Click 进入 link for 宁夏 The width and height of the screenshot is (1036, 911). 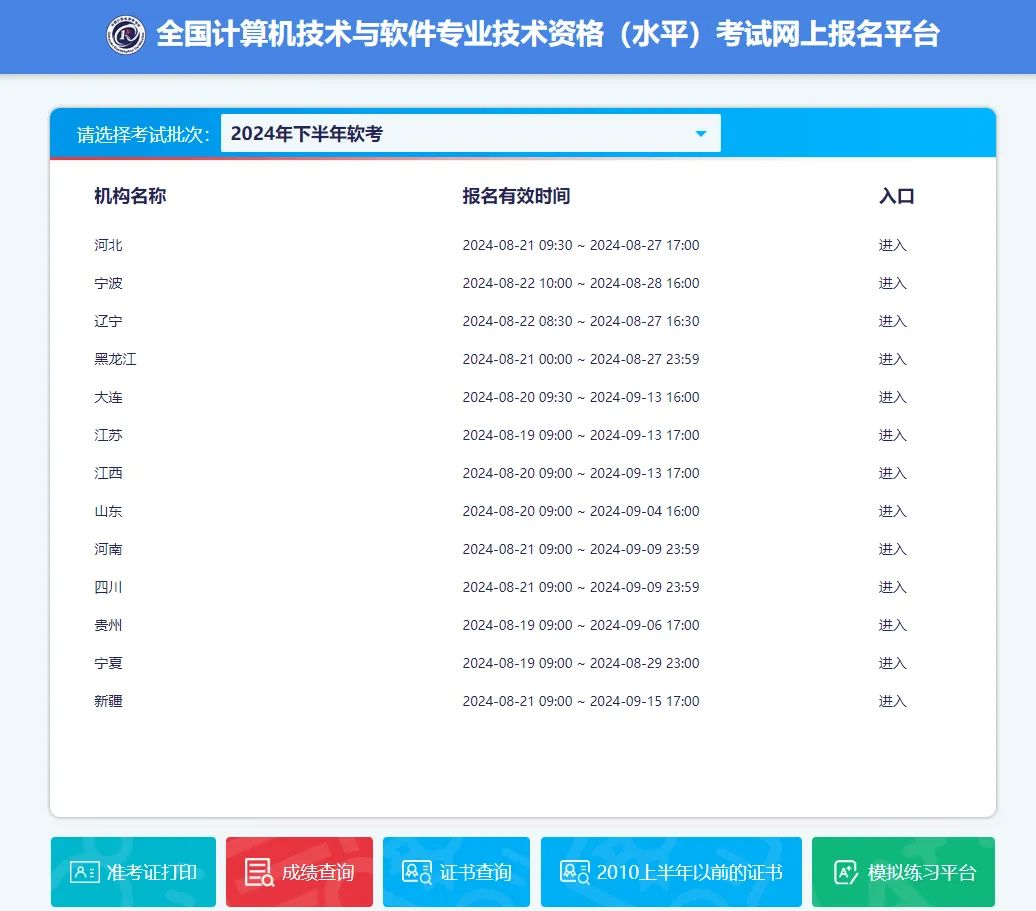[x=892, y=663]
